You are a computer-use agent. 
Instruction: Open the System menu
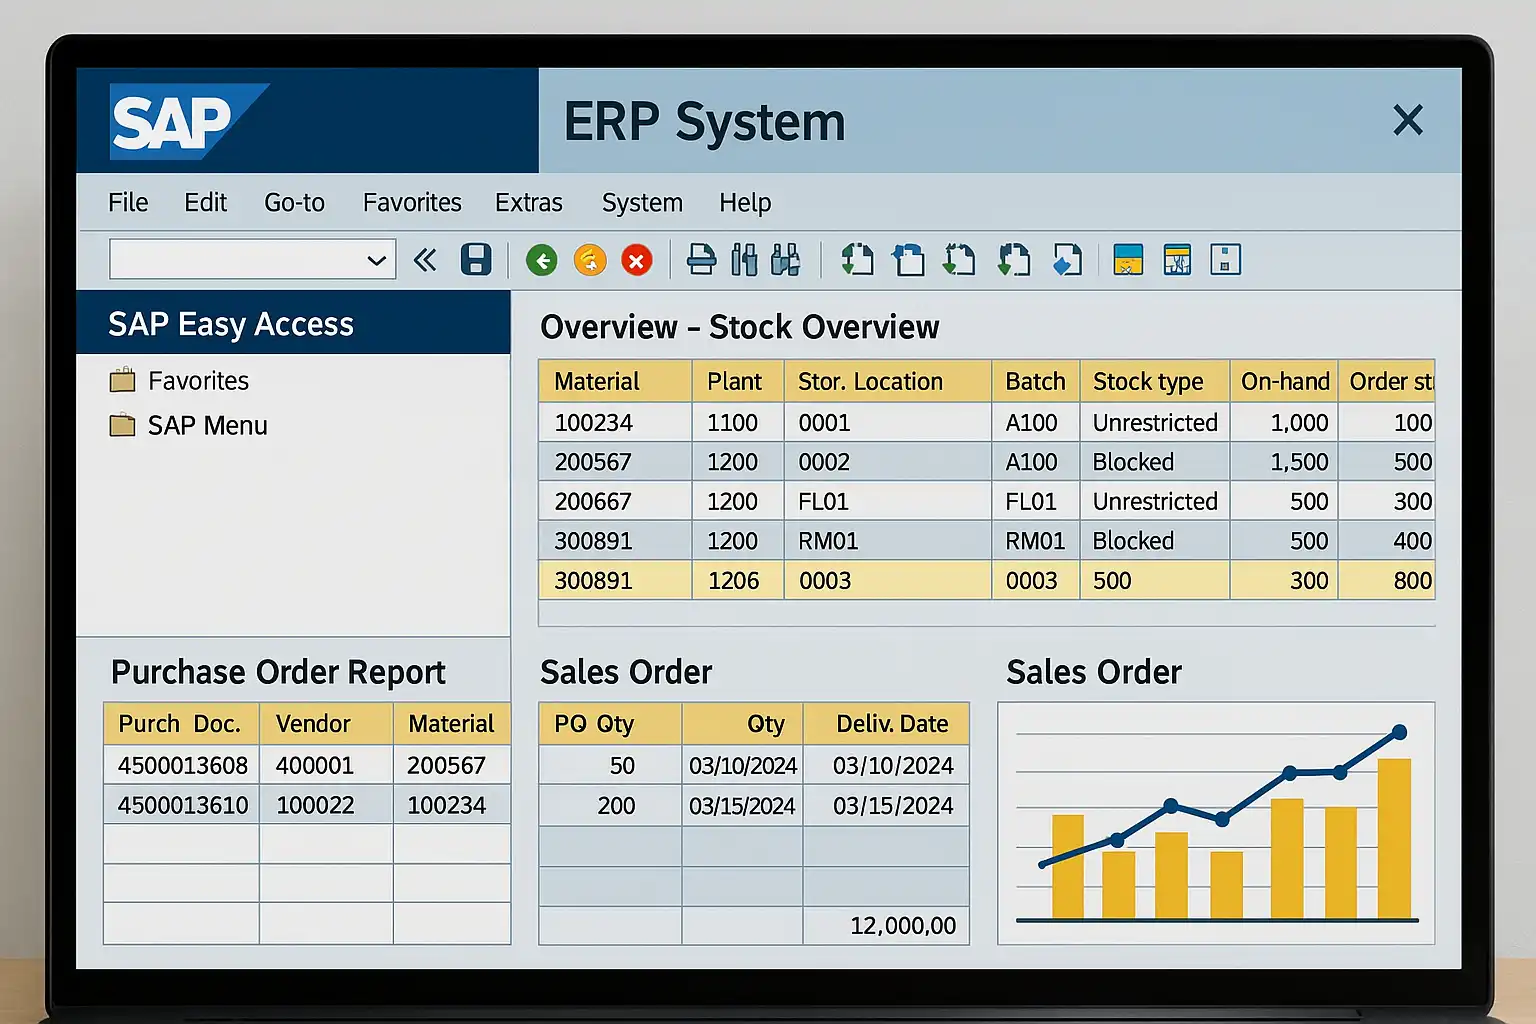tap(642, 202)
